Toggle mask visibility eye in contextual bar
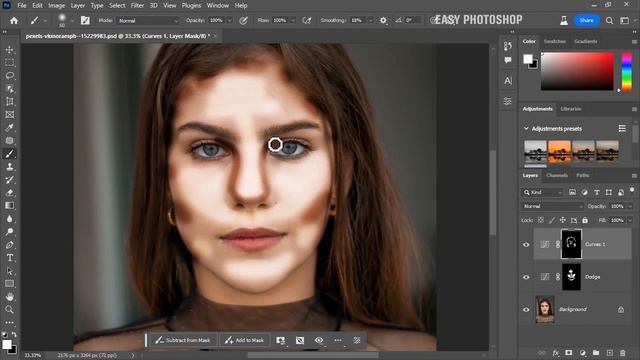 (x=319, y=340)
